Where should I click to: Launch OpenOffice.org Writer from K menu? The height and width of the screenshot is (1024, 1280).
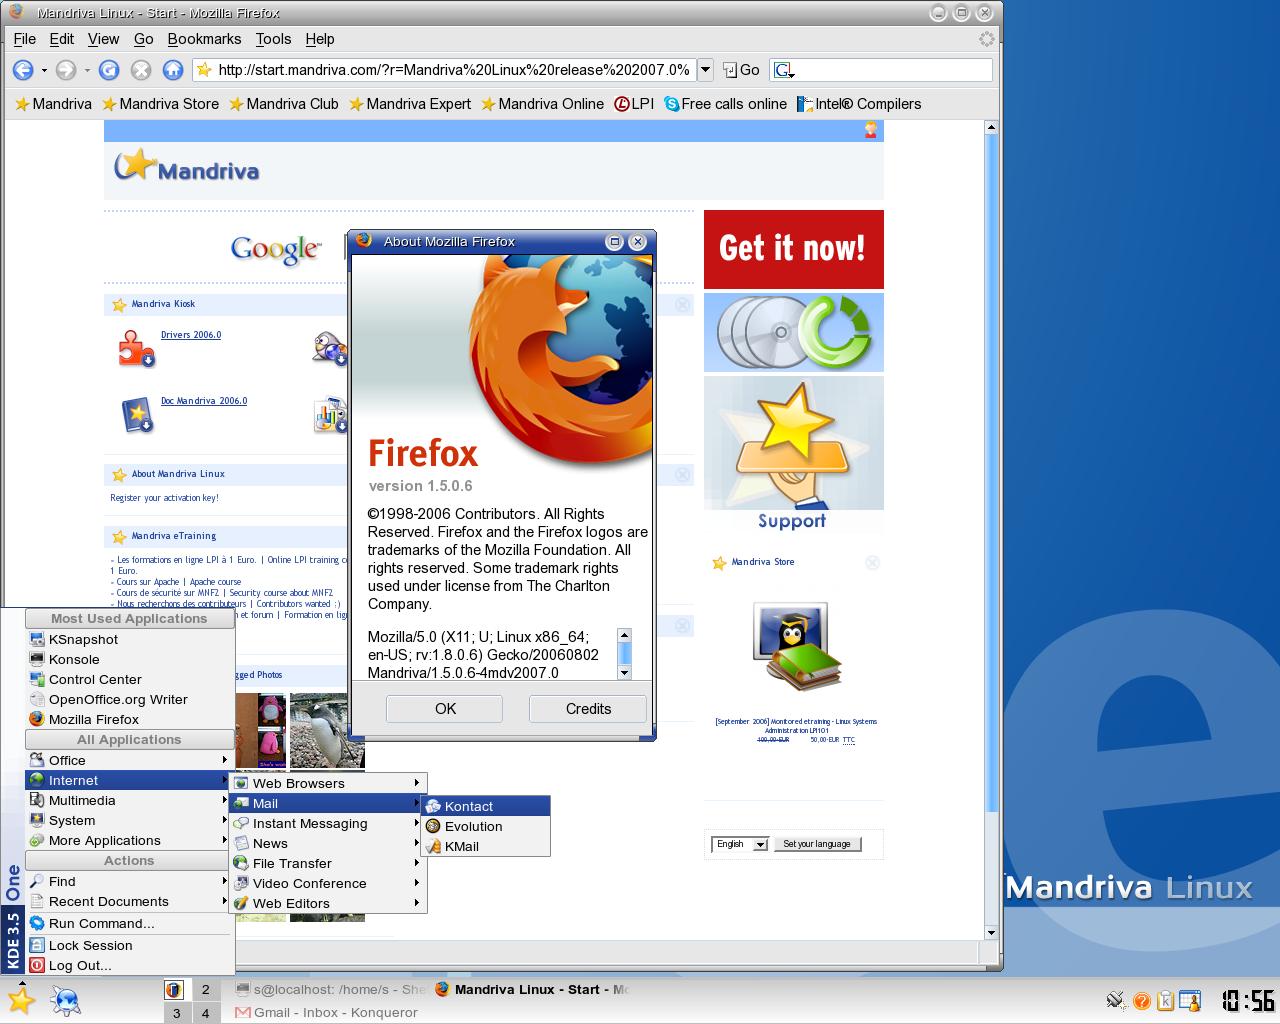(x=130, y=699)
